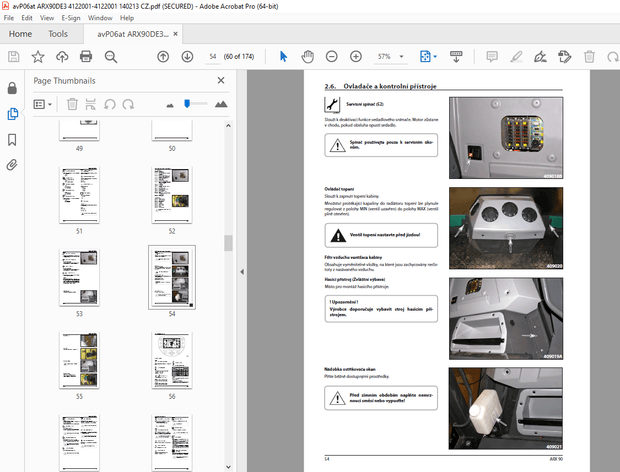Select page 54 thumbnail

(172, 278)
